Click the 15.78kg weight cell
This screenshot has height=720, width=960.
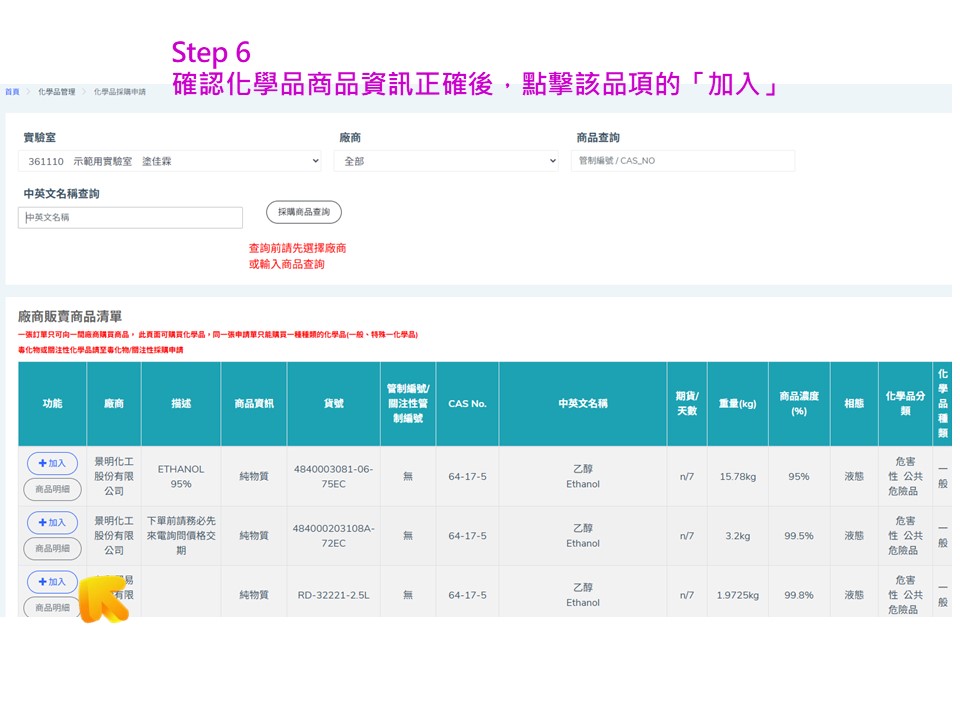(x=738, y=476)
